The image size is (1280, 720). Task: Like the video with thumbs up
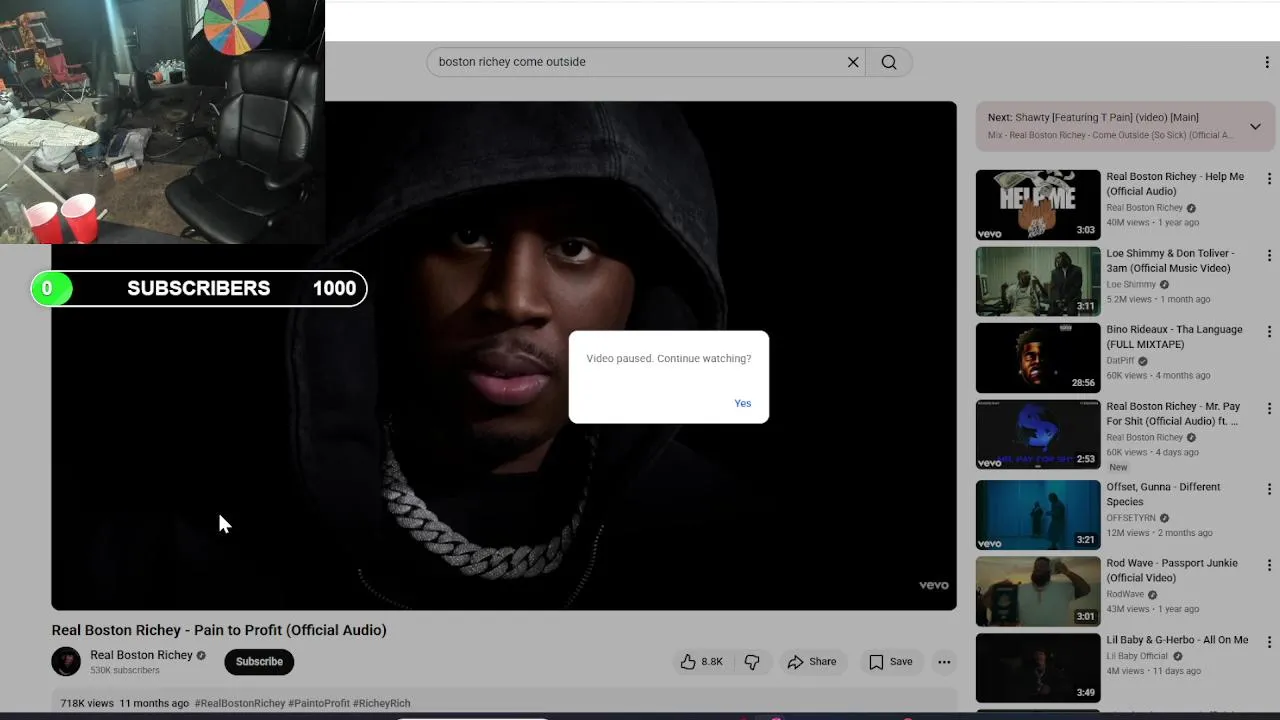pyautogui.click(x=701, y=662)
